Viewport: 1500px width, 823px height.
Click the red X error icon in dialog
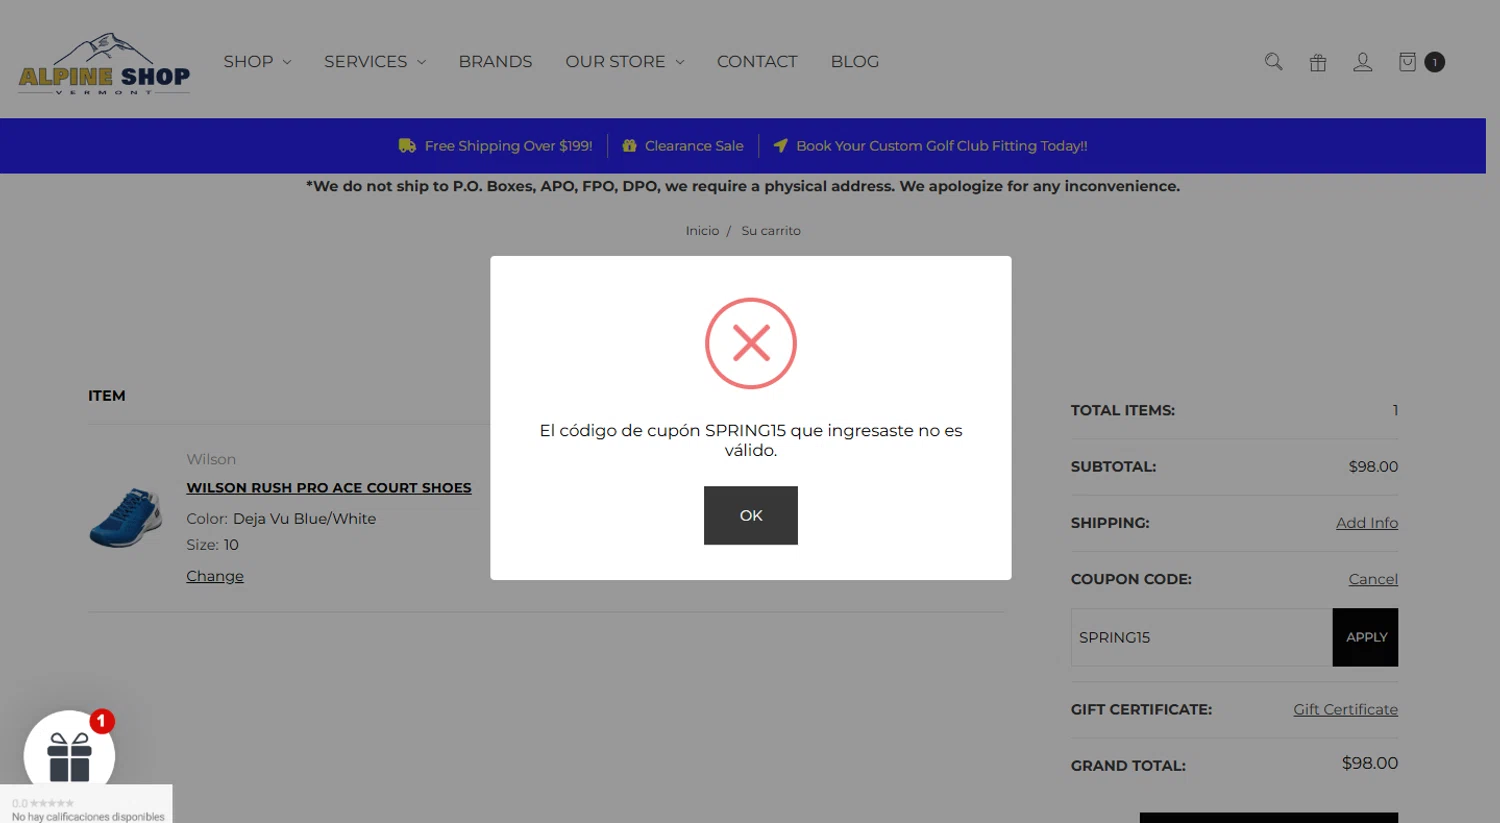coord(751,343)
